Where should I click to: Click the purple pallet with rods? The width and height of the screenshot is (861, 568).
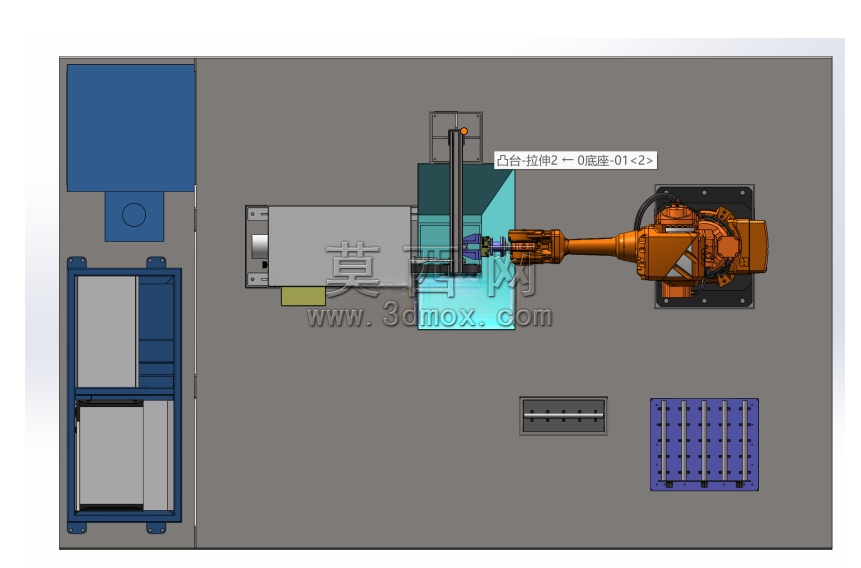704,444
